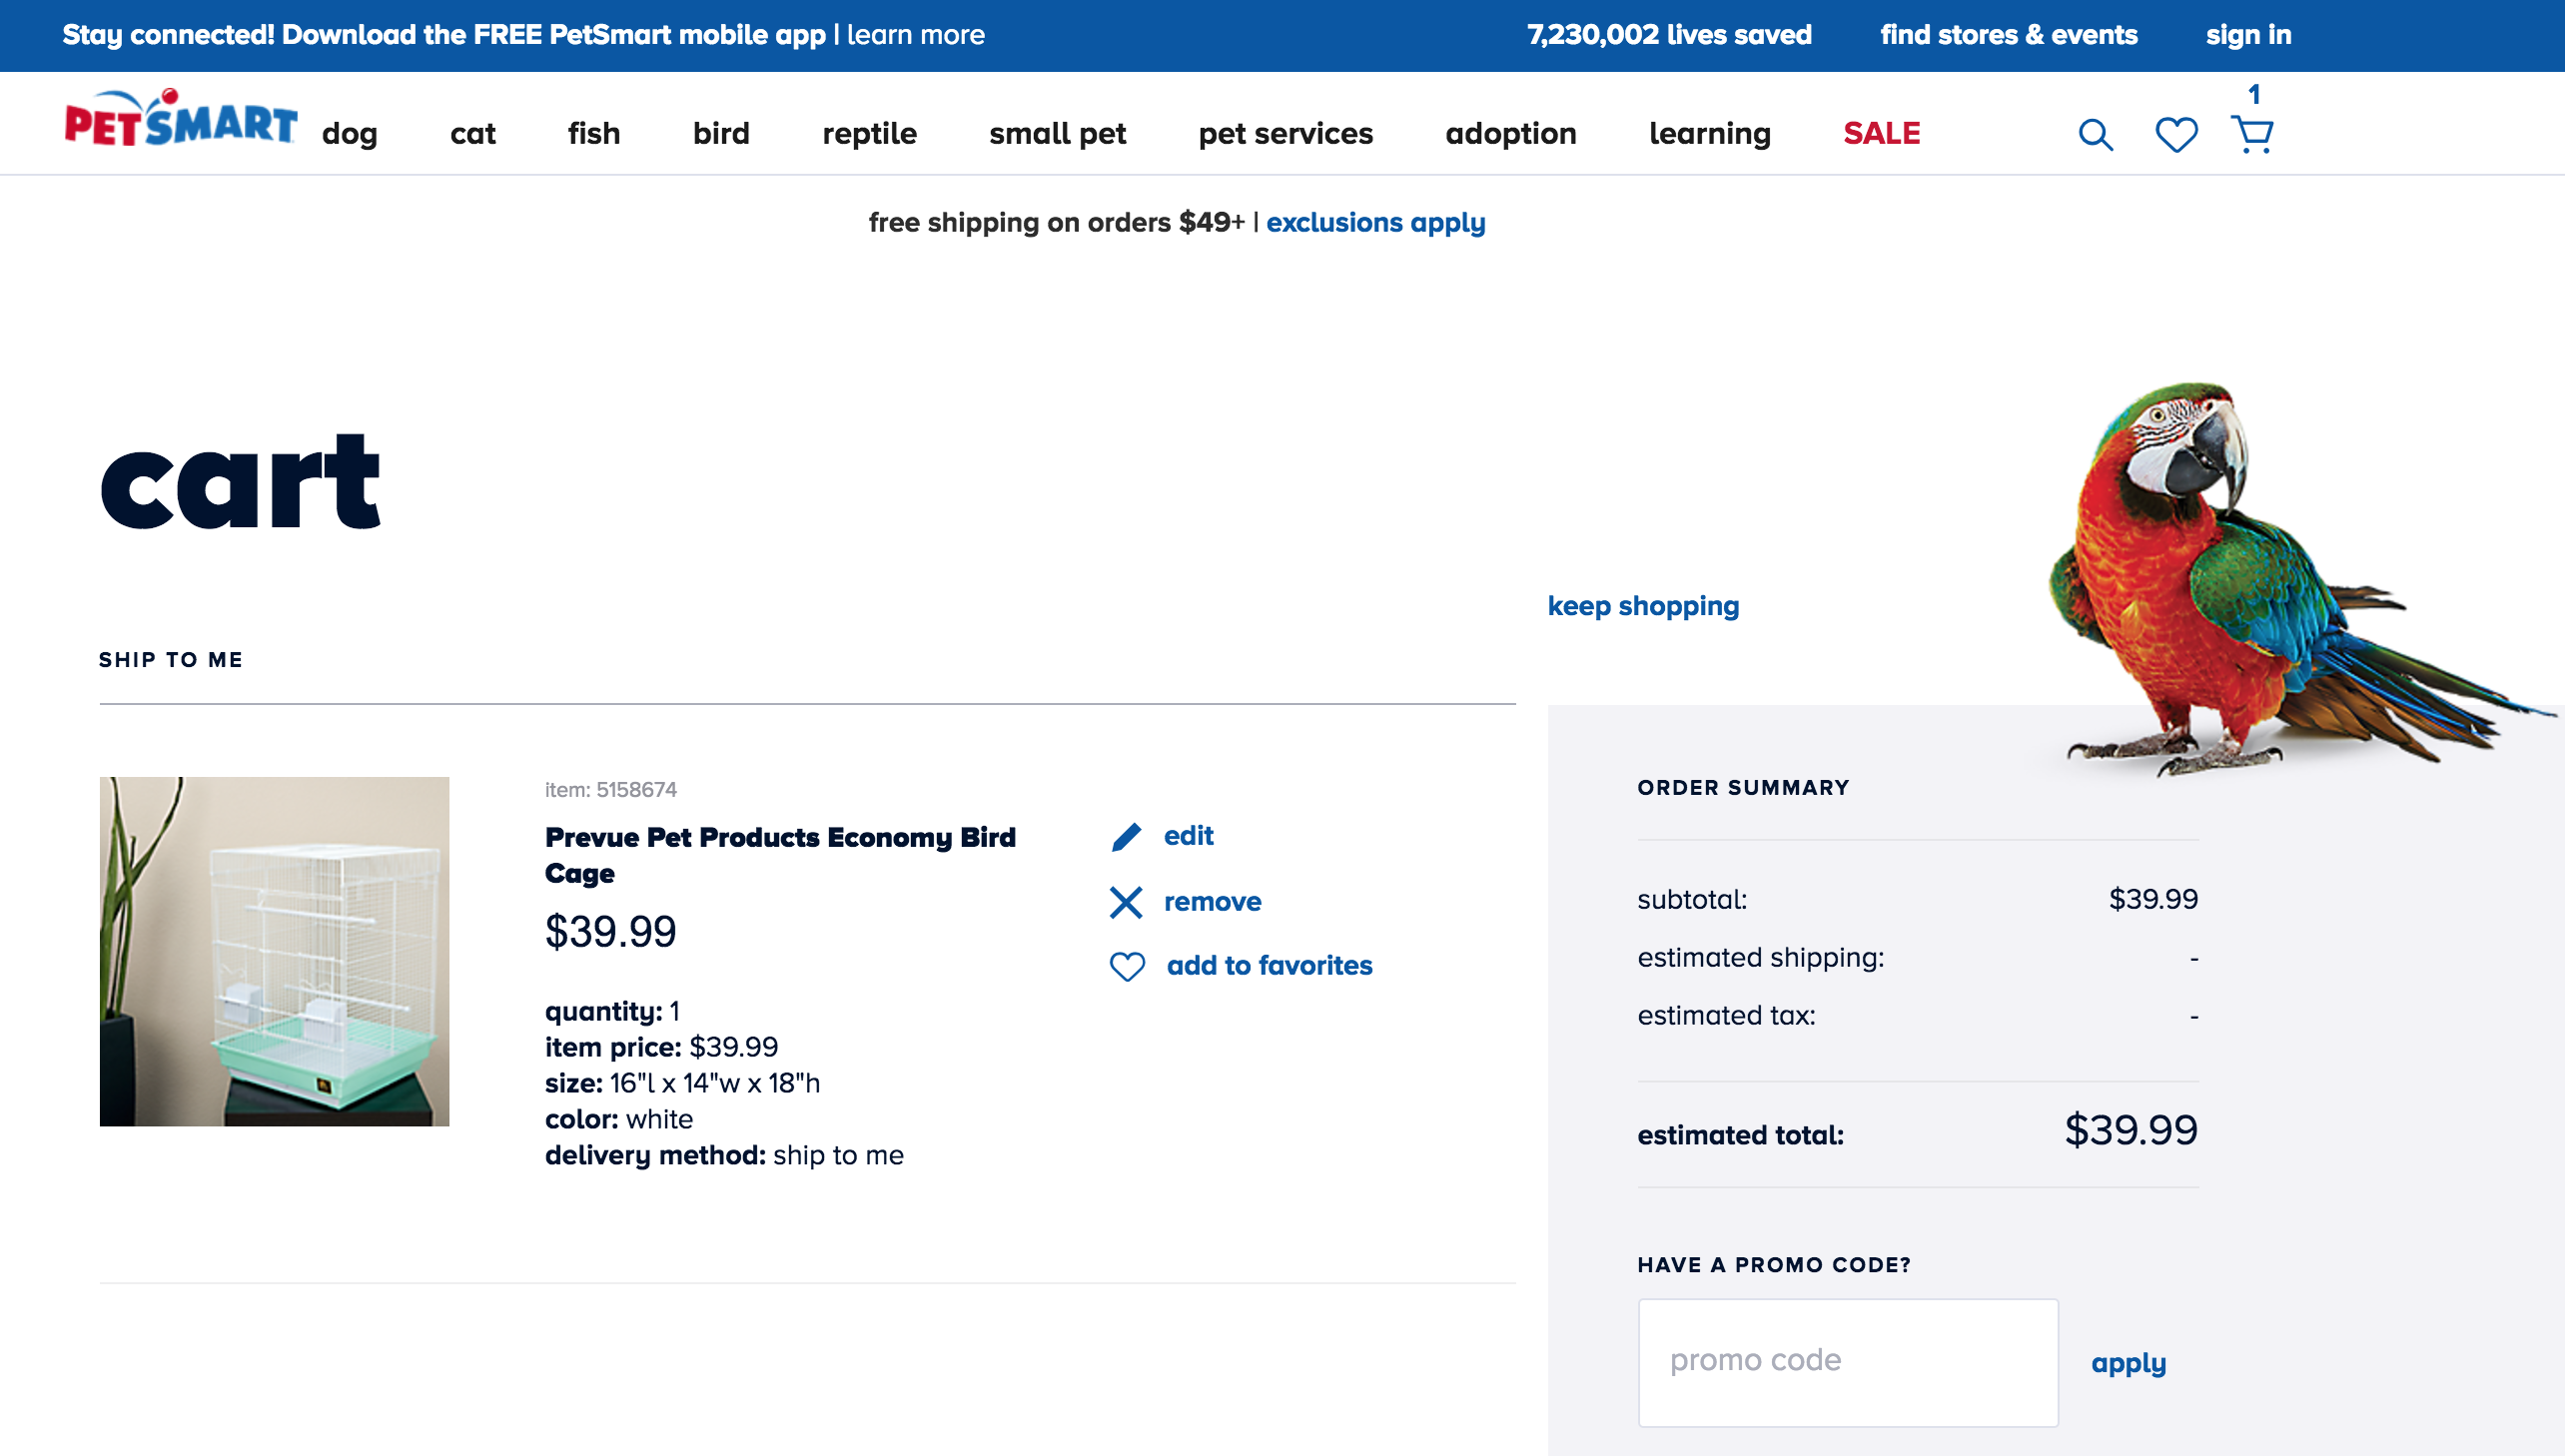Viewport: 2565px width, 1456px height.
Task: Click heart icon beside add to favorites
Action: (1127, 966)
